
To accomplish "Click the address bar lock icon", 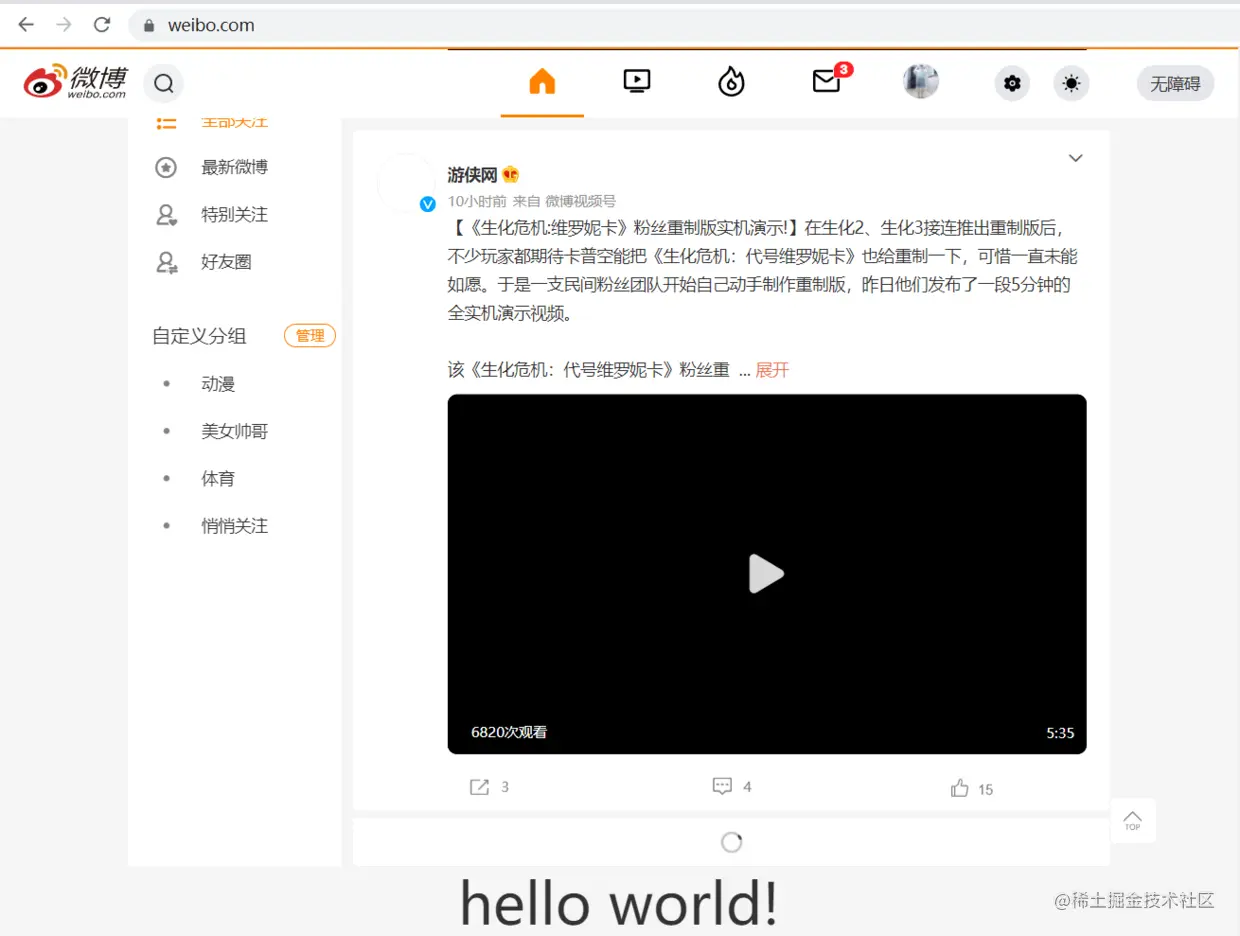I will click(x=149, y=26).
